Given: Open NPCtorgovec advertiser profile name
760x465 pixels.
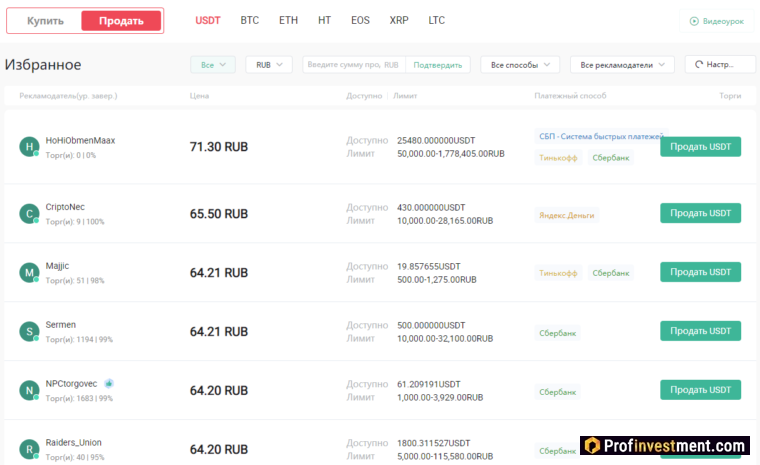Looking at the screenshot, I should click(x=71, y=384).
